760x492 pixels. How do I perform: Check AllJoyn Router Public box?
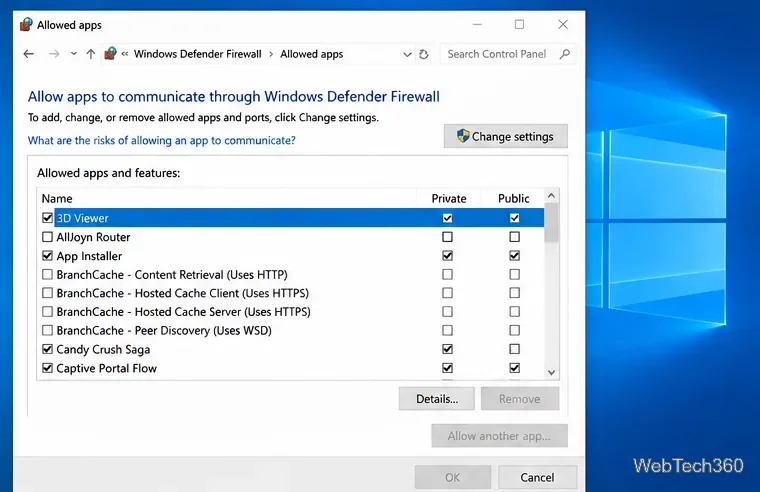(515, 237)
